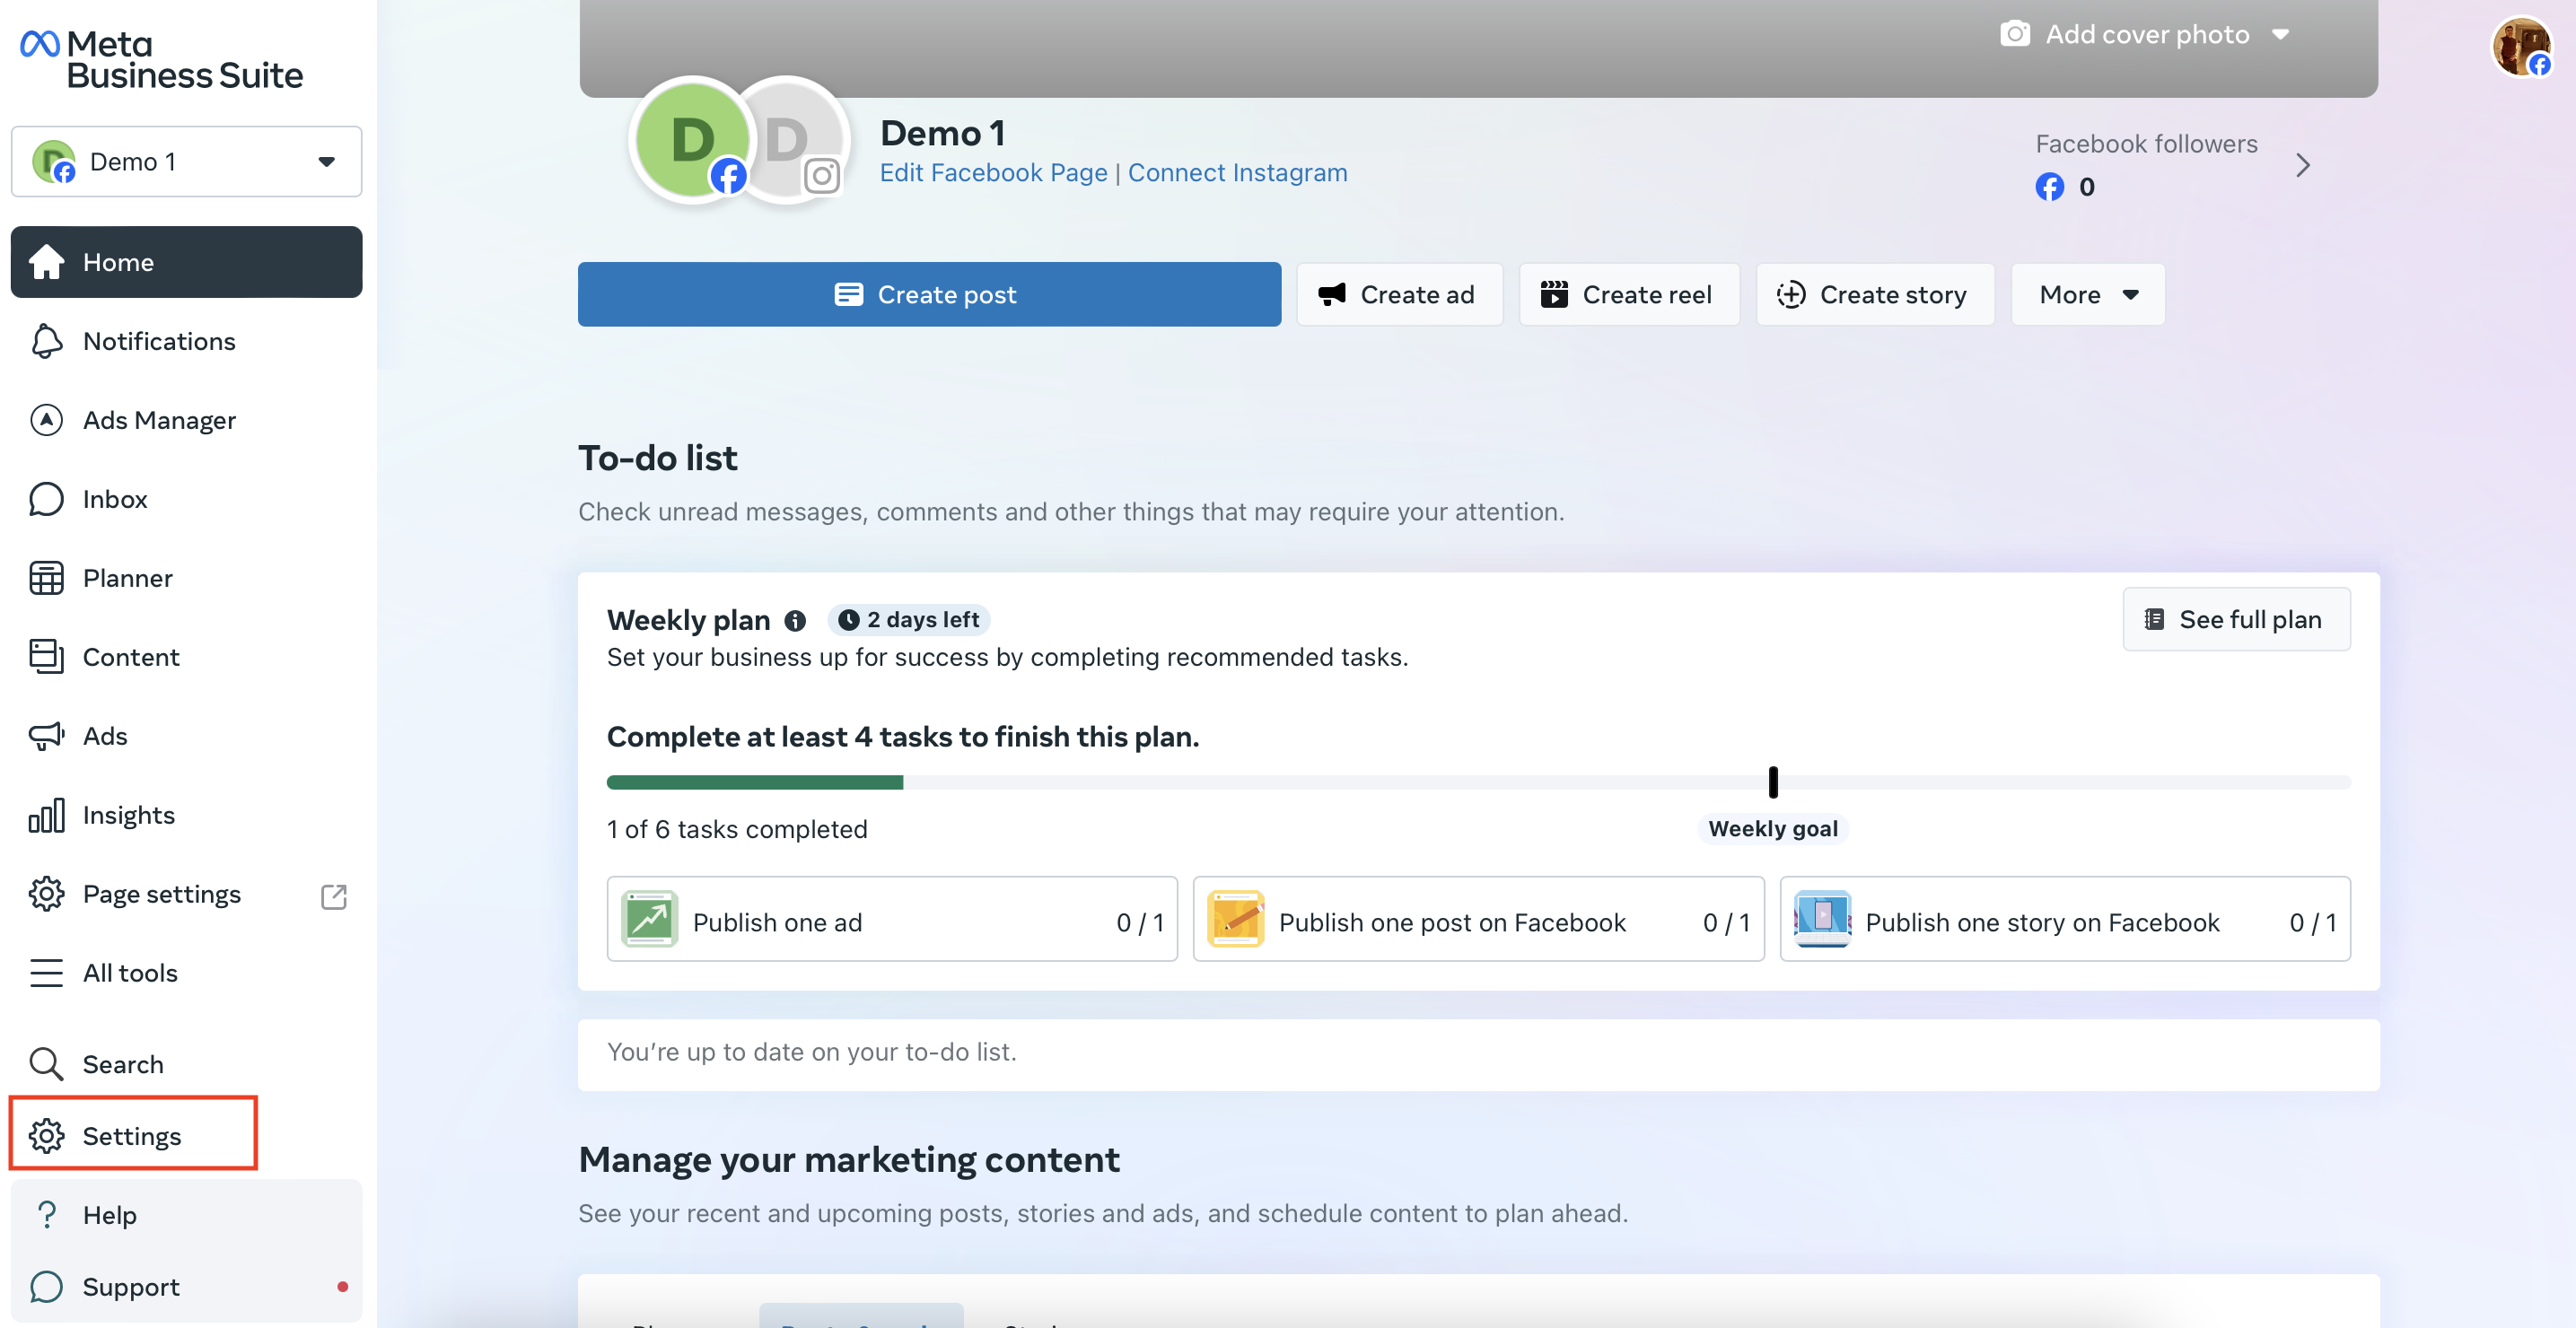
Task: Click the weekly plan progress bar
Action: (1478, 782)
